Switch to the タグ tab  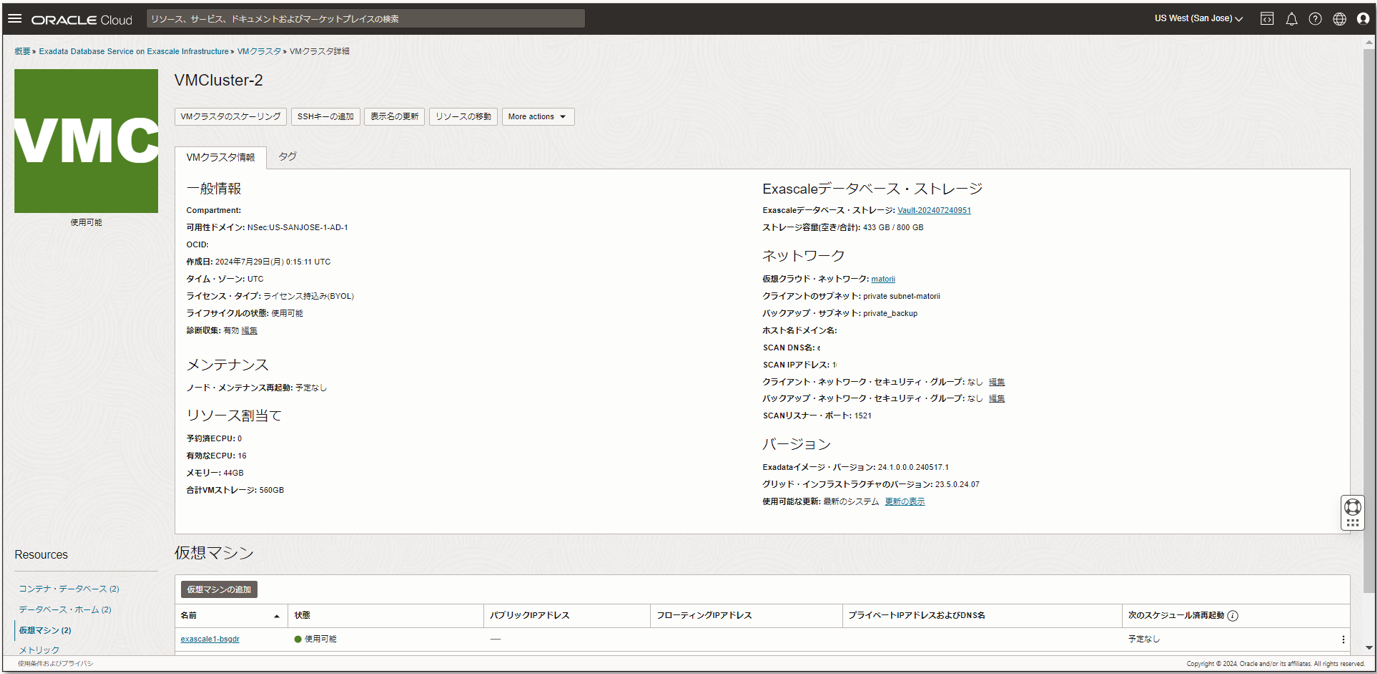point(287,157)
